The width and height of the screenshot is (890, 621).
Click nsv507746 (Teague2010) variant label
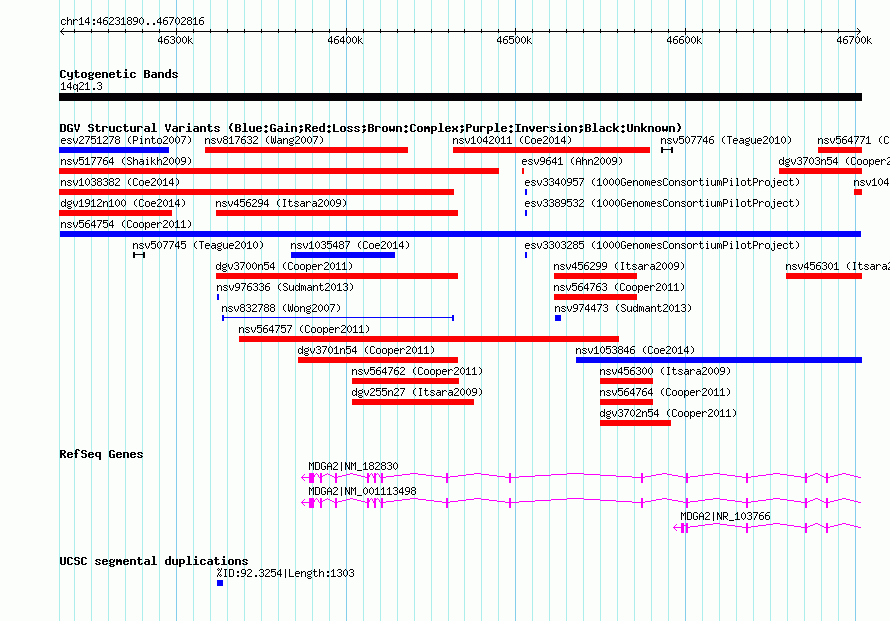click(726, 140)
